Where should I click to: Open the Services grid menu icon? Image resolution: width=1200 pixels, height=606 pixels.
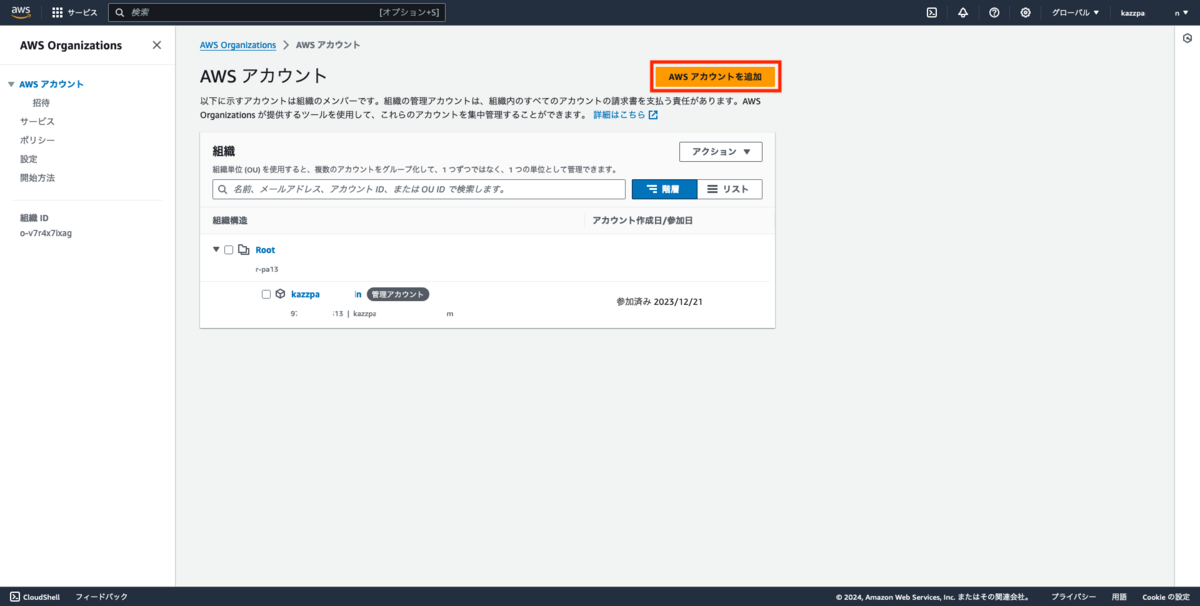tap(57, 13)
